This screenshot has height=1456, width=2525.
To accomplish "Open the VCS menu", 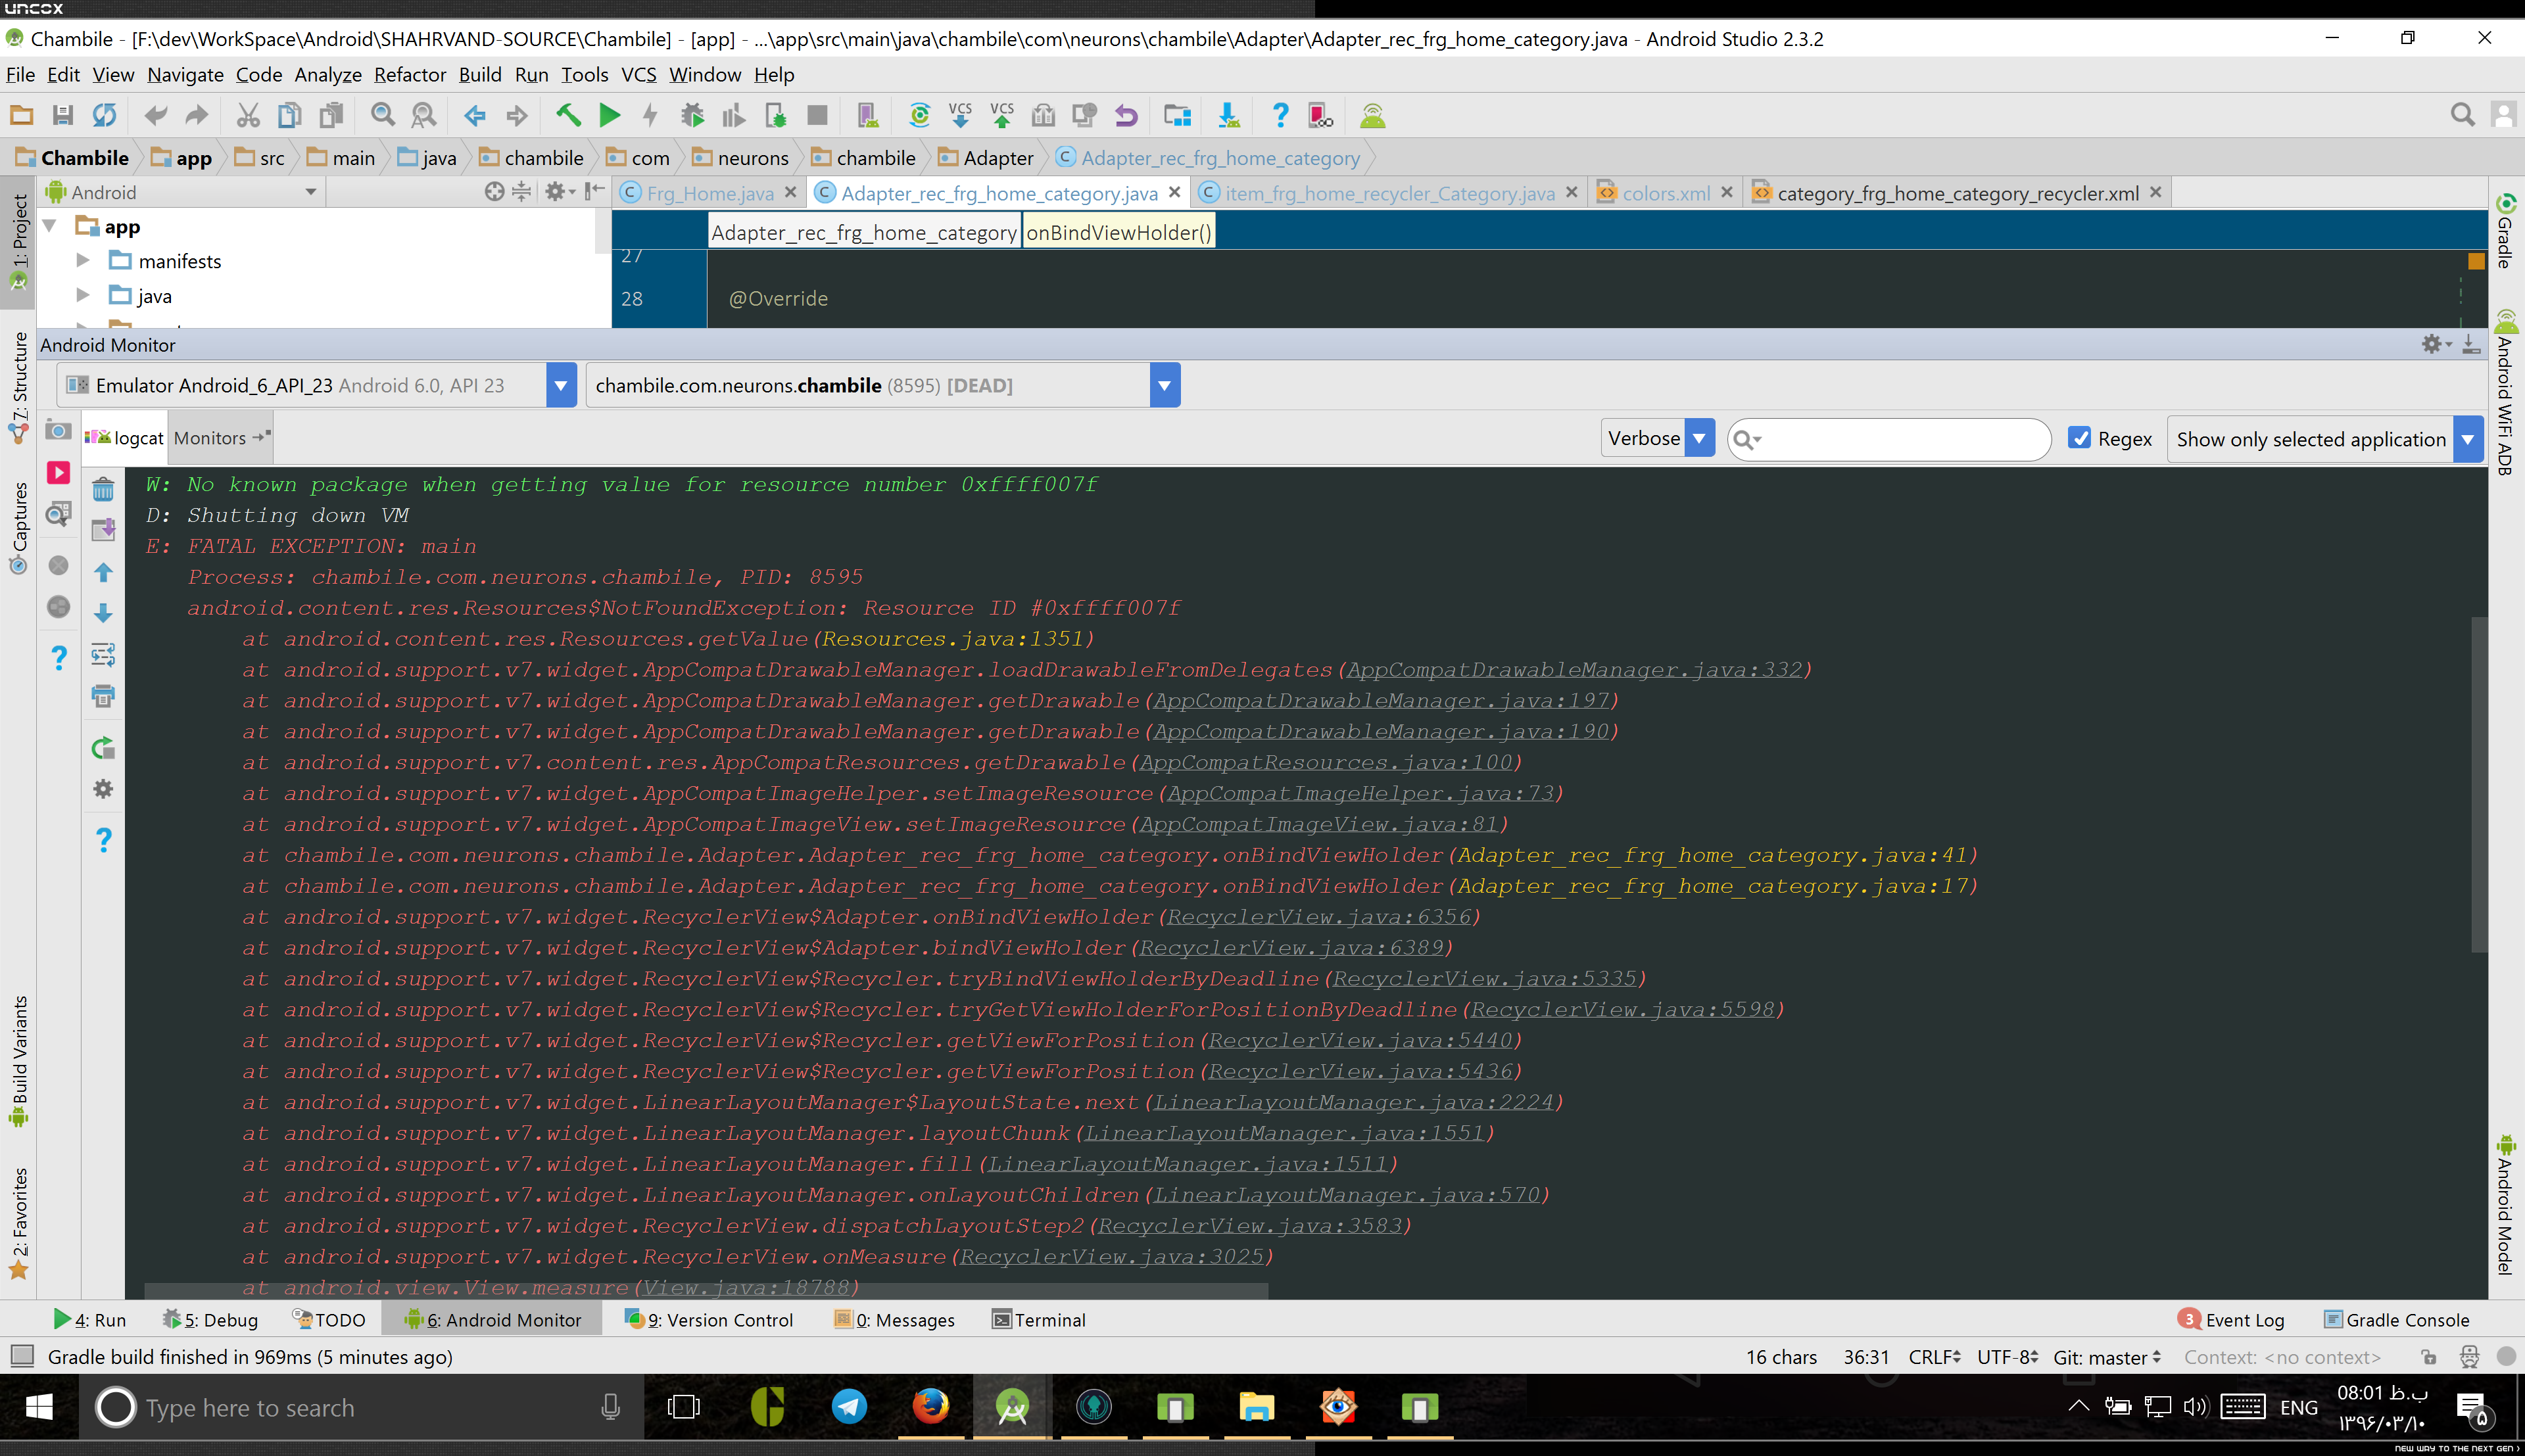I will (638, 75).
